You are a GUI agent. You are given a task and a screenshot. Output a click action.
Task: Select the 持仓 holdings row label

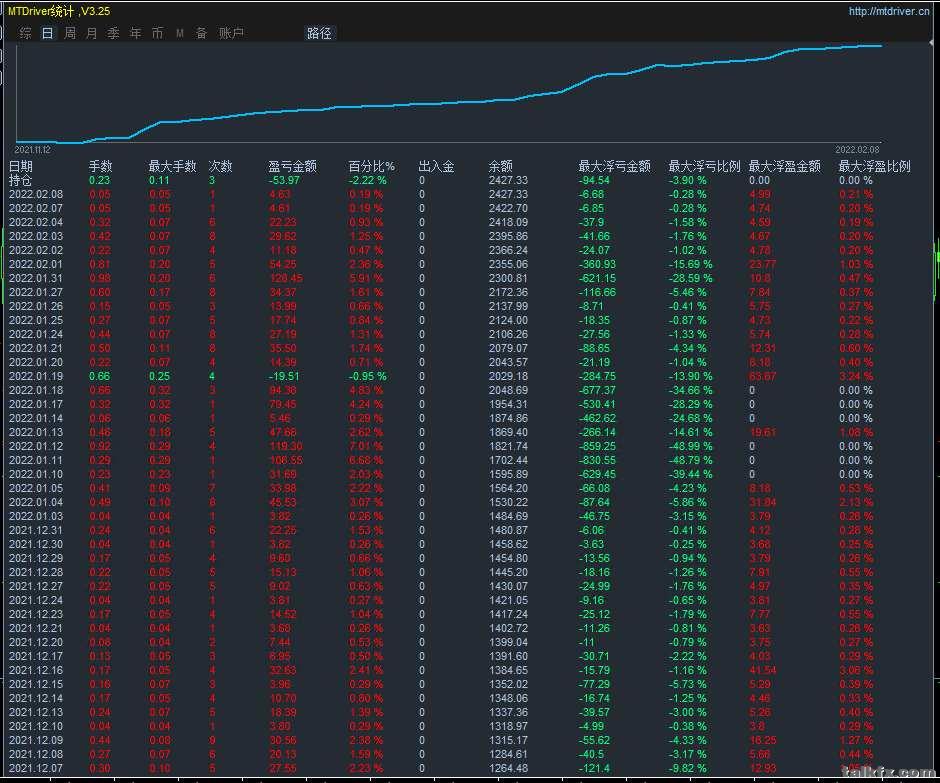(21, 180)
